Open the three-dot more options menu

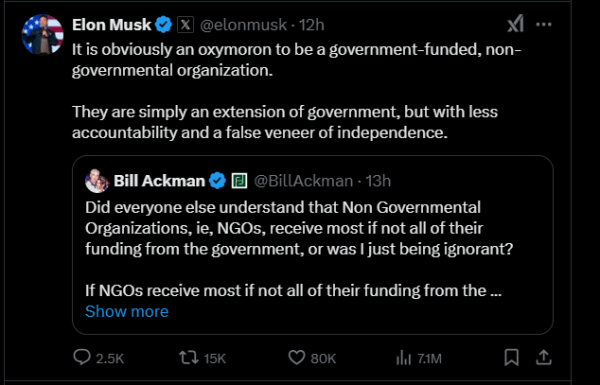[x=543, y=24]
